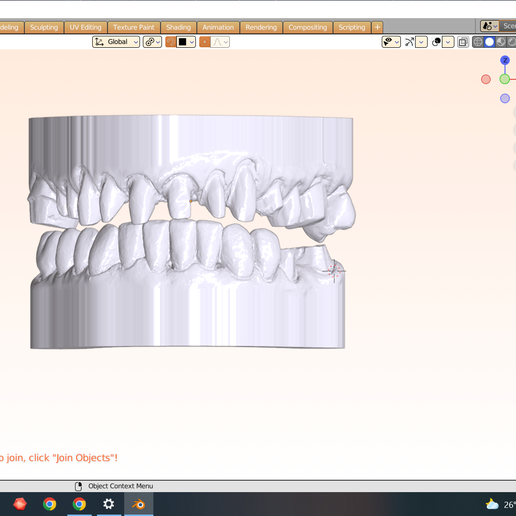Toggle viewport overlays icon
Image resolution: width=516 pixels, height=516 pixels.
[x=436, y=42]
